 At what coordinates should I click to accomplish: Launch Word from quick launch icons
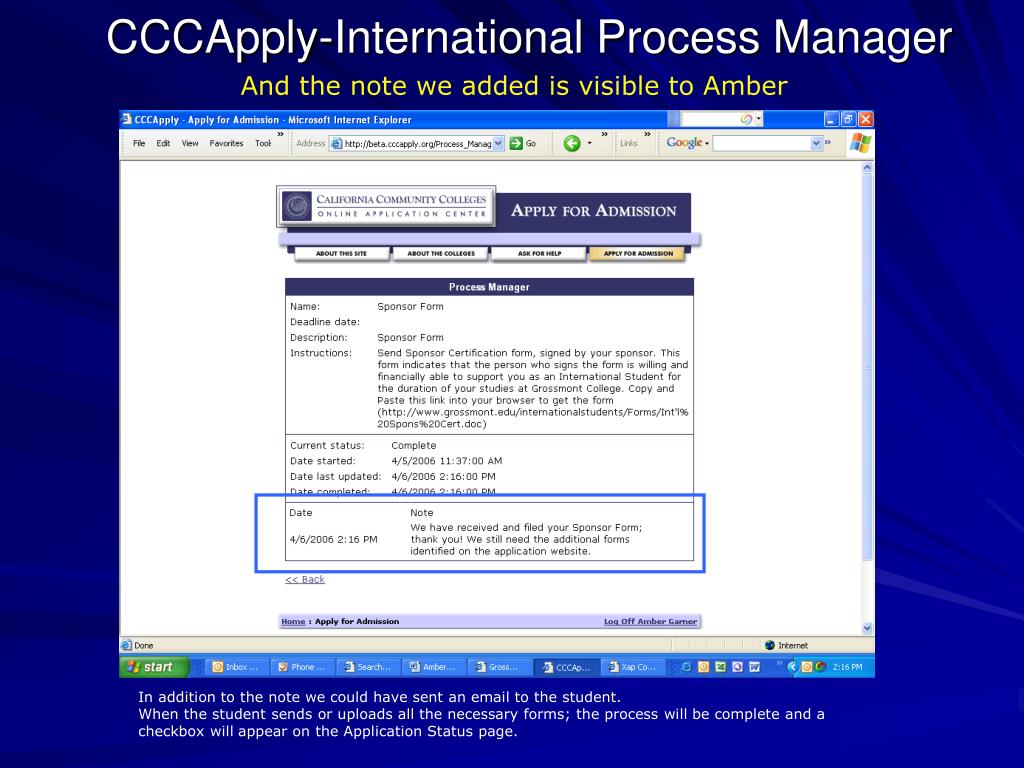[x=754, y=667]
